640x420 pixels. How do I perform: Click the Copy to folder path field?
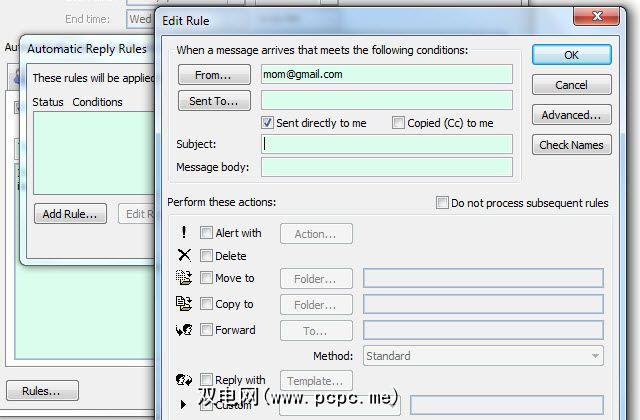pyautogui.click(x=483, y=304)
